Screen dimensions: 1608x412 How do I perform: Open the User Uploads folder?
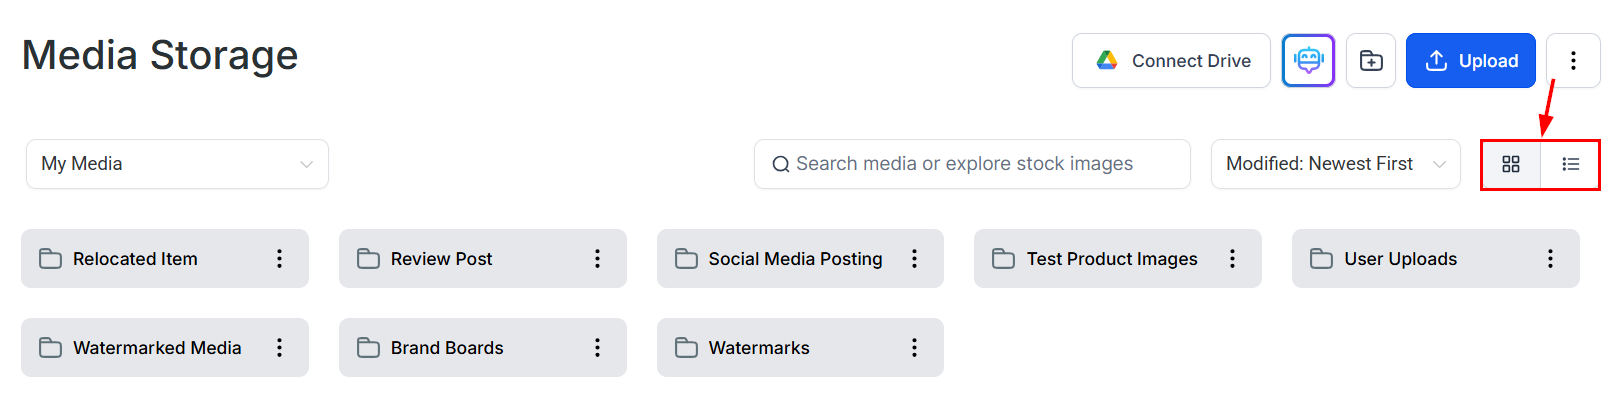[1400, 259]
